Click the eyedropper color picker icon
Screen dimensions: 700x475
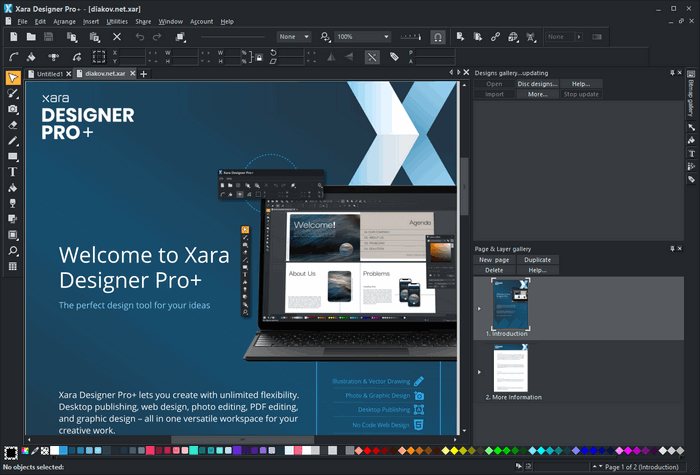[35, 451]
